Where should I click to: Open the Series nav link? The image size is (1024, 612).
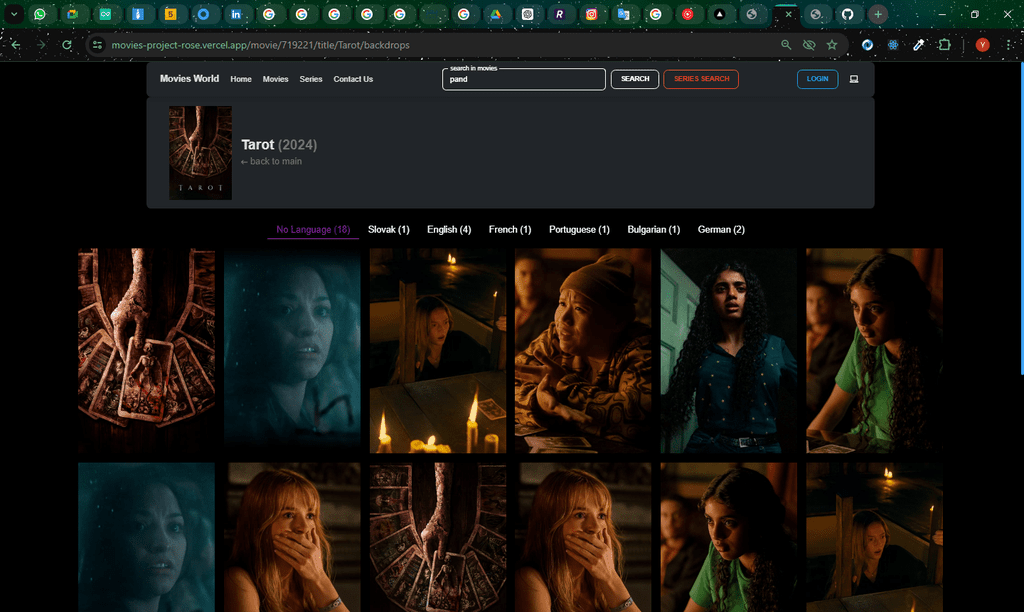(x=311, y=79)
